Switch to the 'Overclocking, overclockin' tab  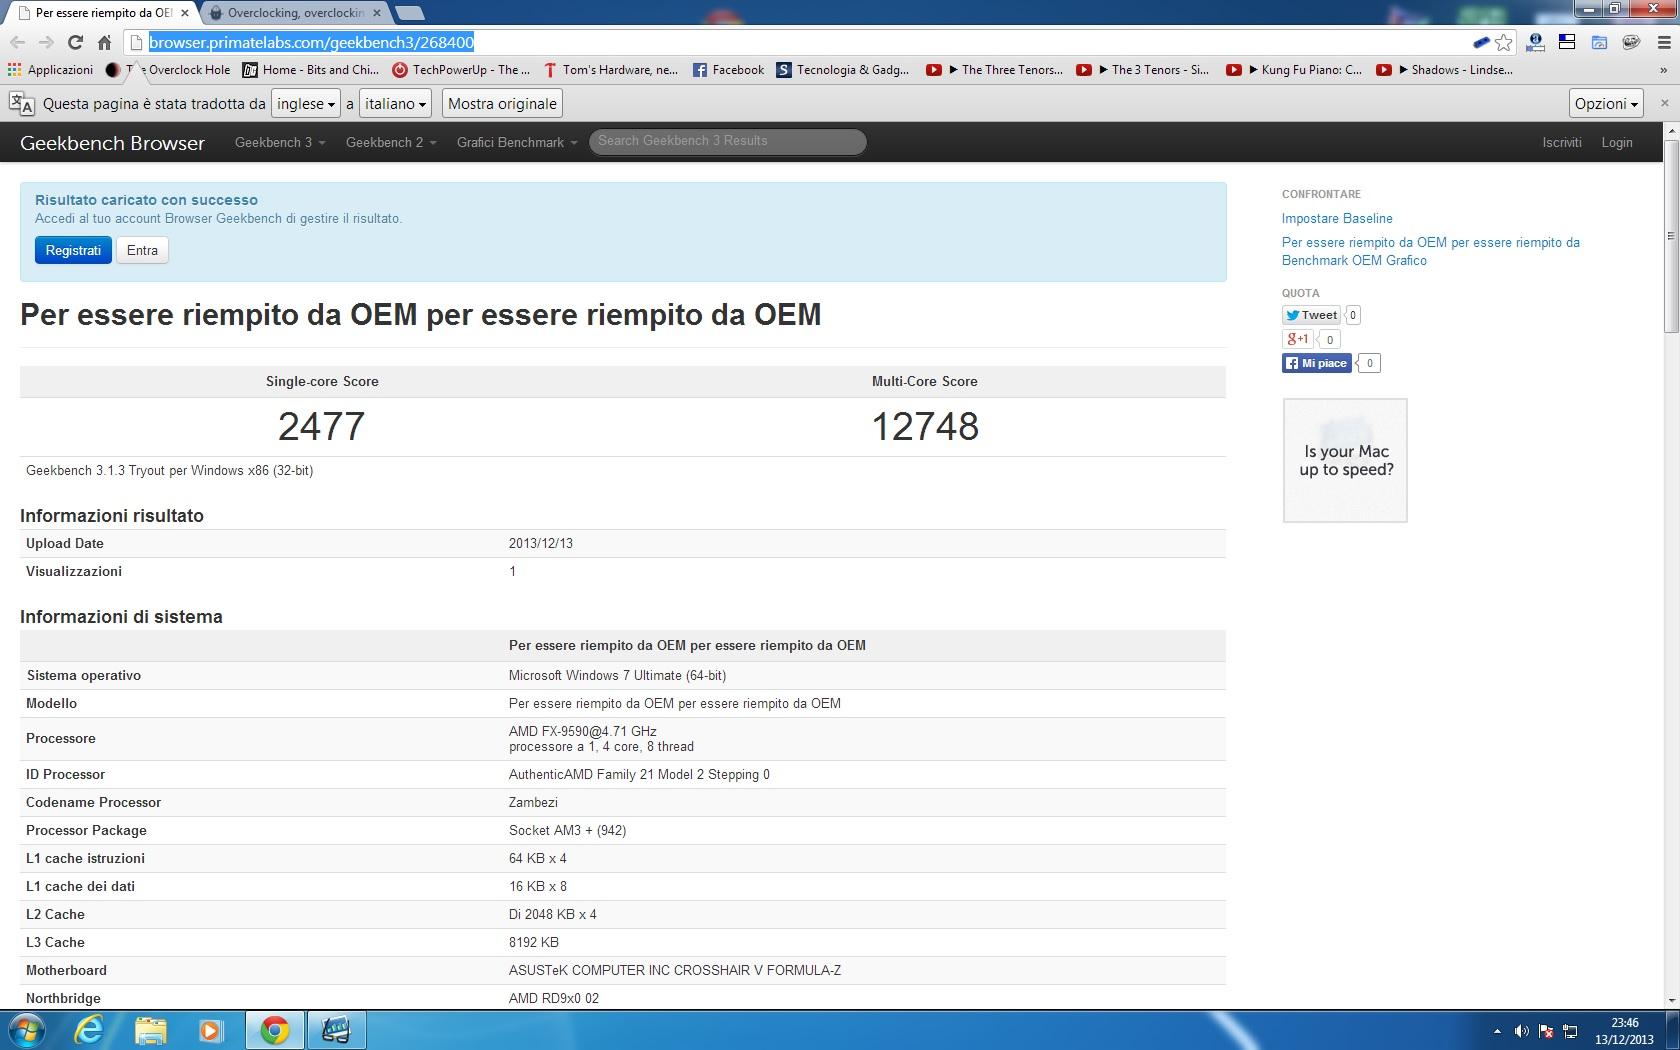pyautogui.click(x=295, y=13)
